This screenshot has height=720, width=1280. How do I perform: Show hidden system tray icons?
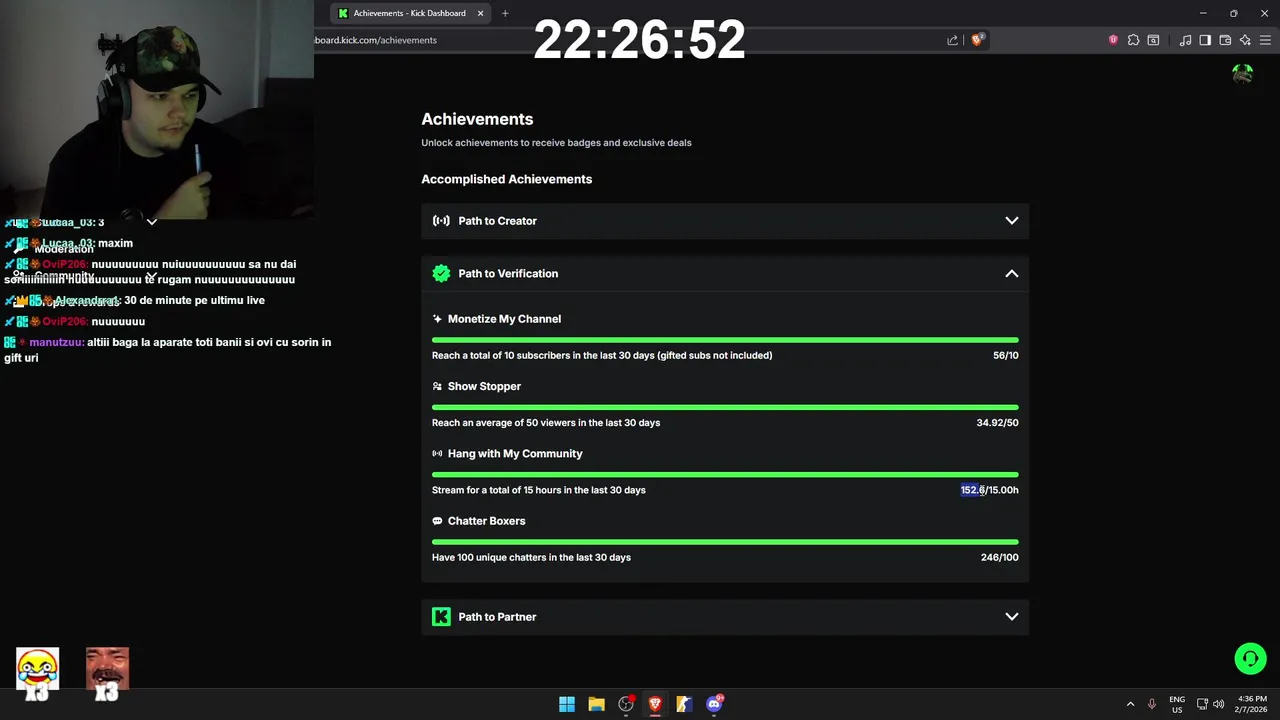coord(1130,704)
